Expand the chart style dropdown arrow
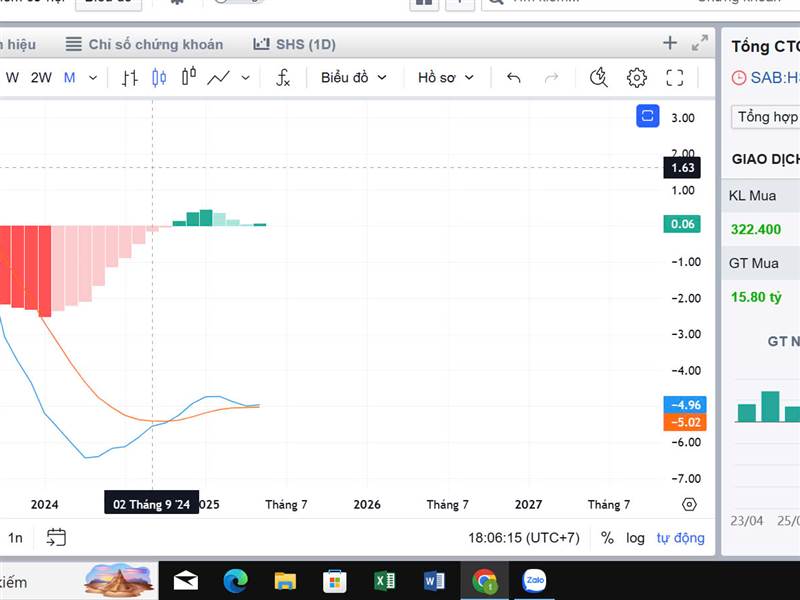This screenshot has height=600, width=800. pyautogui.click(x=246, y=78)
